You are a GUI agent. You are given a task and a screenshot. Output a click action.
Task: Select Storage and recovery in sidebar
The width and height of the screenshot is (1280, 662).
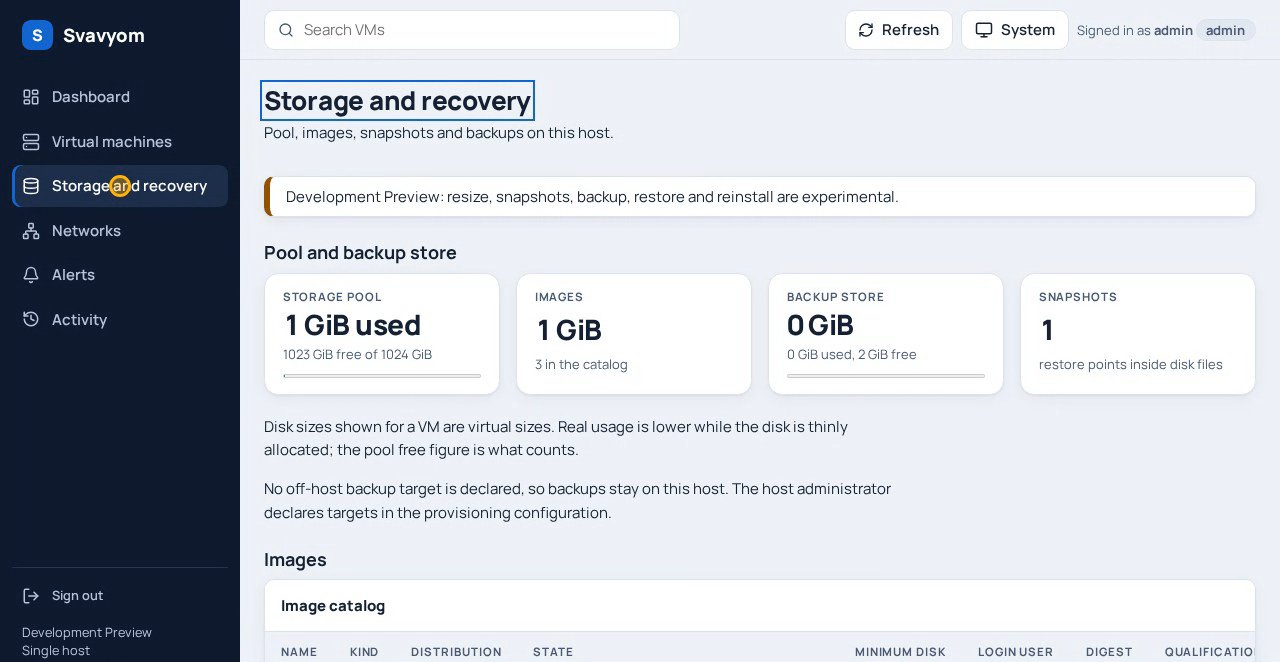(x=120, y=186)
